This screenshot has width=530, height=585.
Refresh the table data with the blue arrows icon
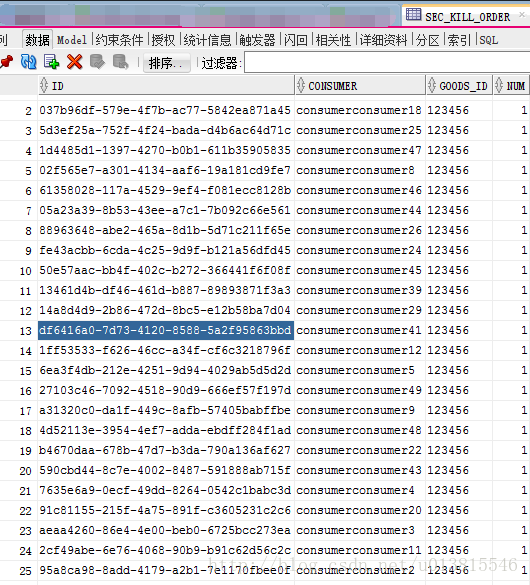28,62
